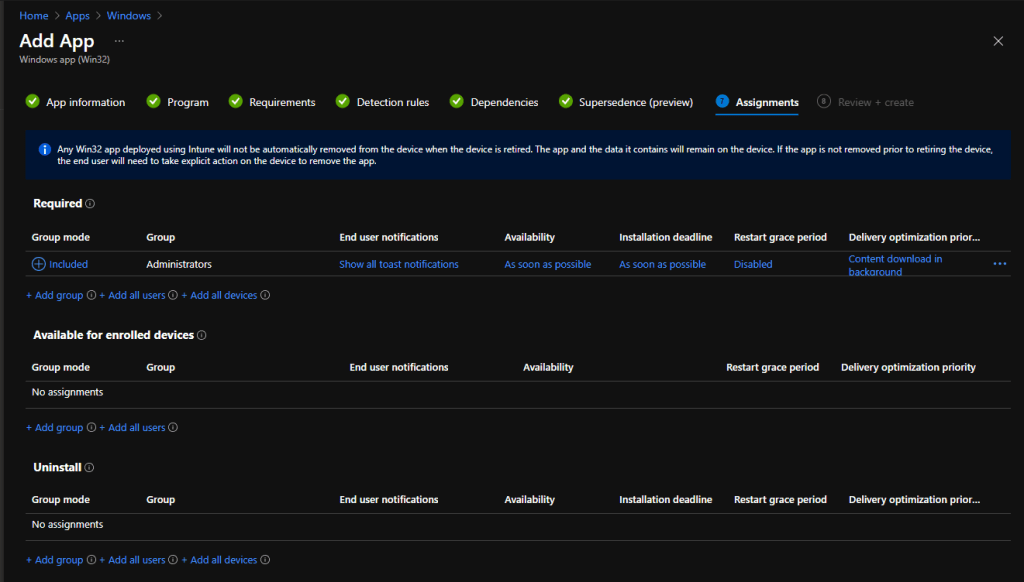The height and width of the screenshot is (582, 1024).
Task: Click Add group under Required section
Action: (x=54, y=295)
